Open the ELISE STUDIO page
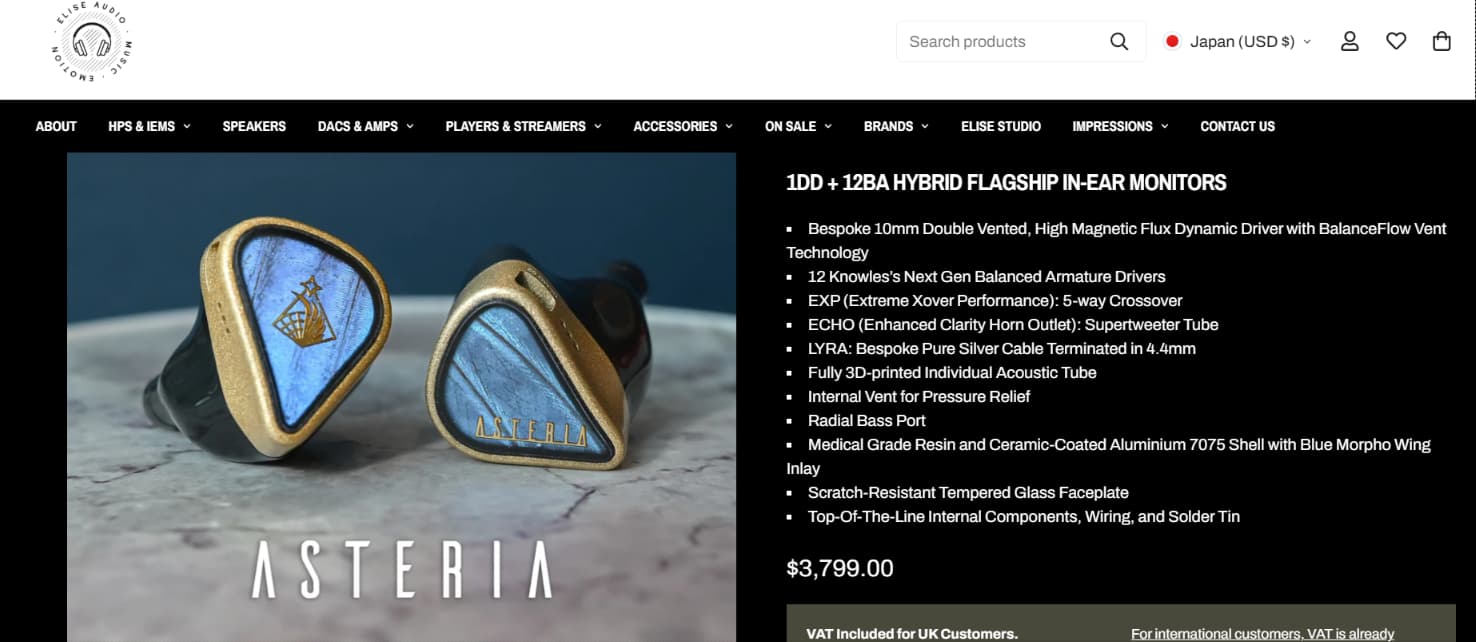 1000,126
